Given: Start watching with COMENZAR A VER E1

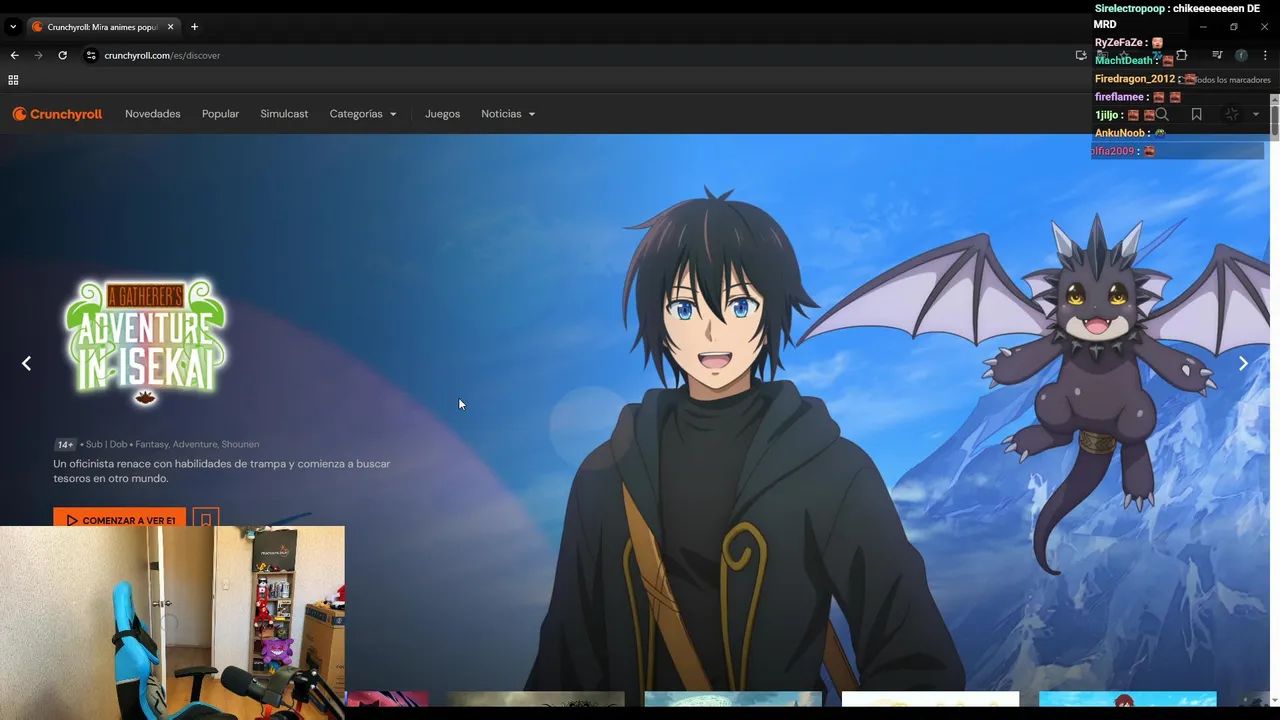Looking at the screenshot, I should (x=119, y=520).
